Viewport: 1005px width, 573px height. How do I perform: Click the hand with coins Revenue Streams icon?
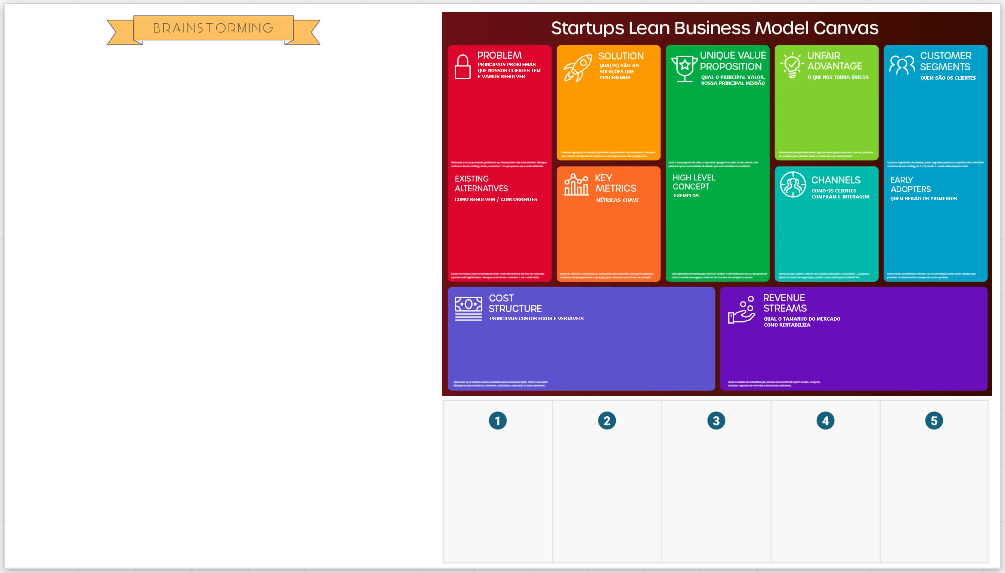[741, 309]
